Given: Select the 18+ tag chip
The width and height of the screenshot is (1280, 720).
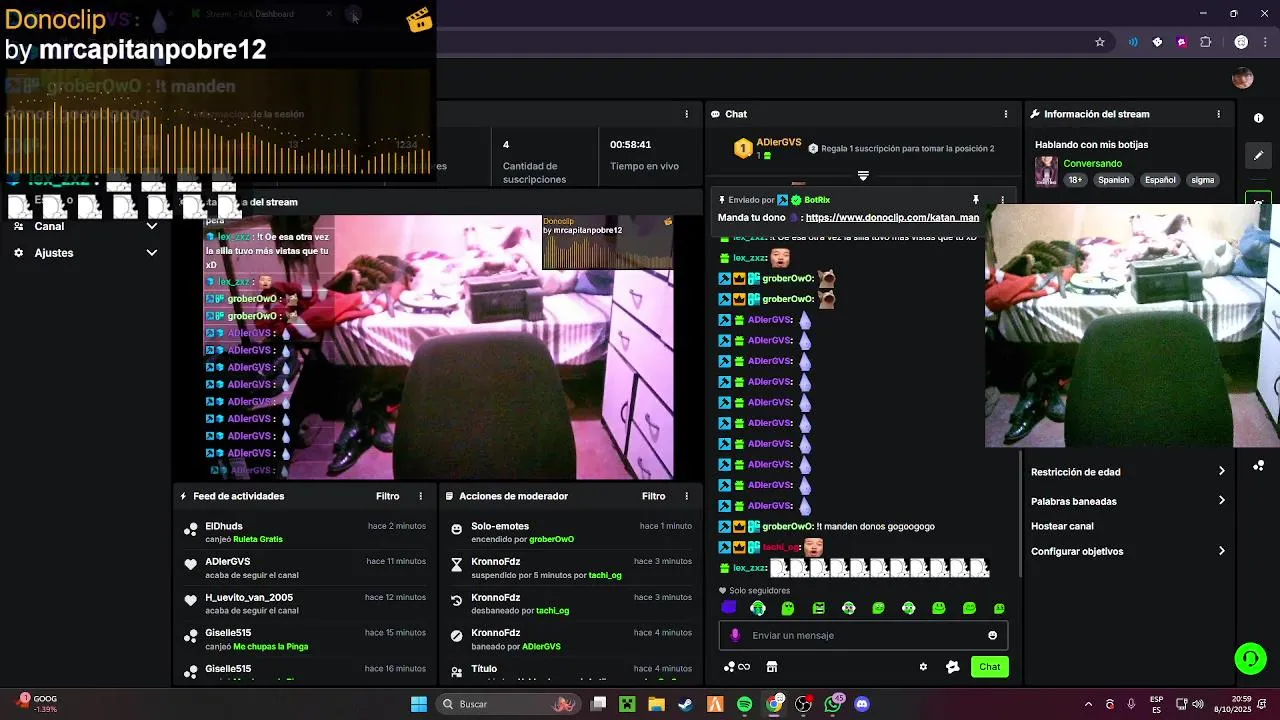Looking at the screenshot, I should click(1075, 180).
